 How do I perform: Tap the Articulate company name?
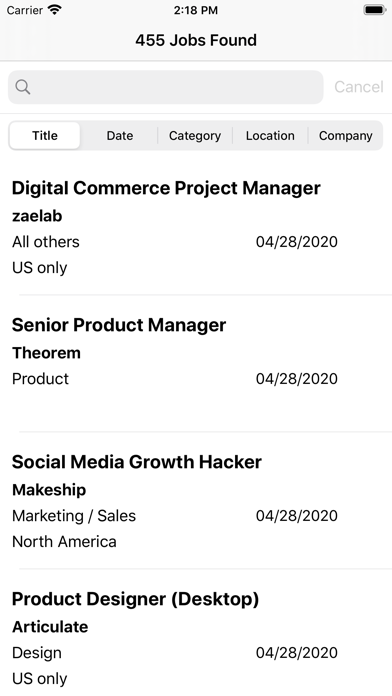coord(50,627)
